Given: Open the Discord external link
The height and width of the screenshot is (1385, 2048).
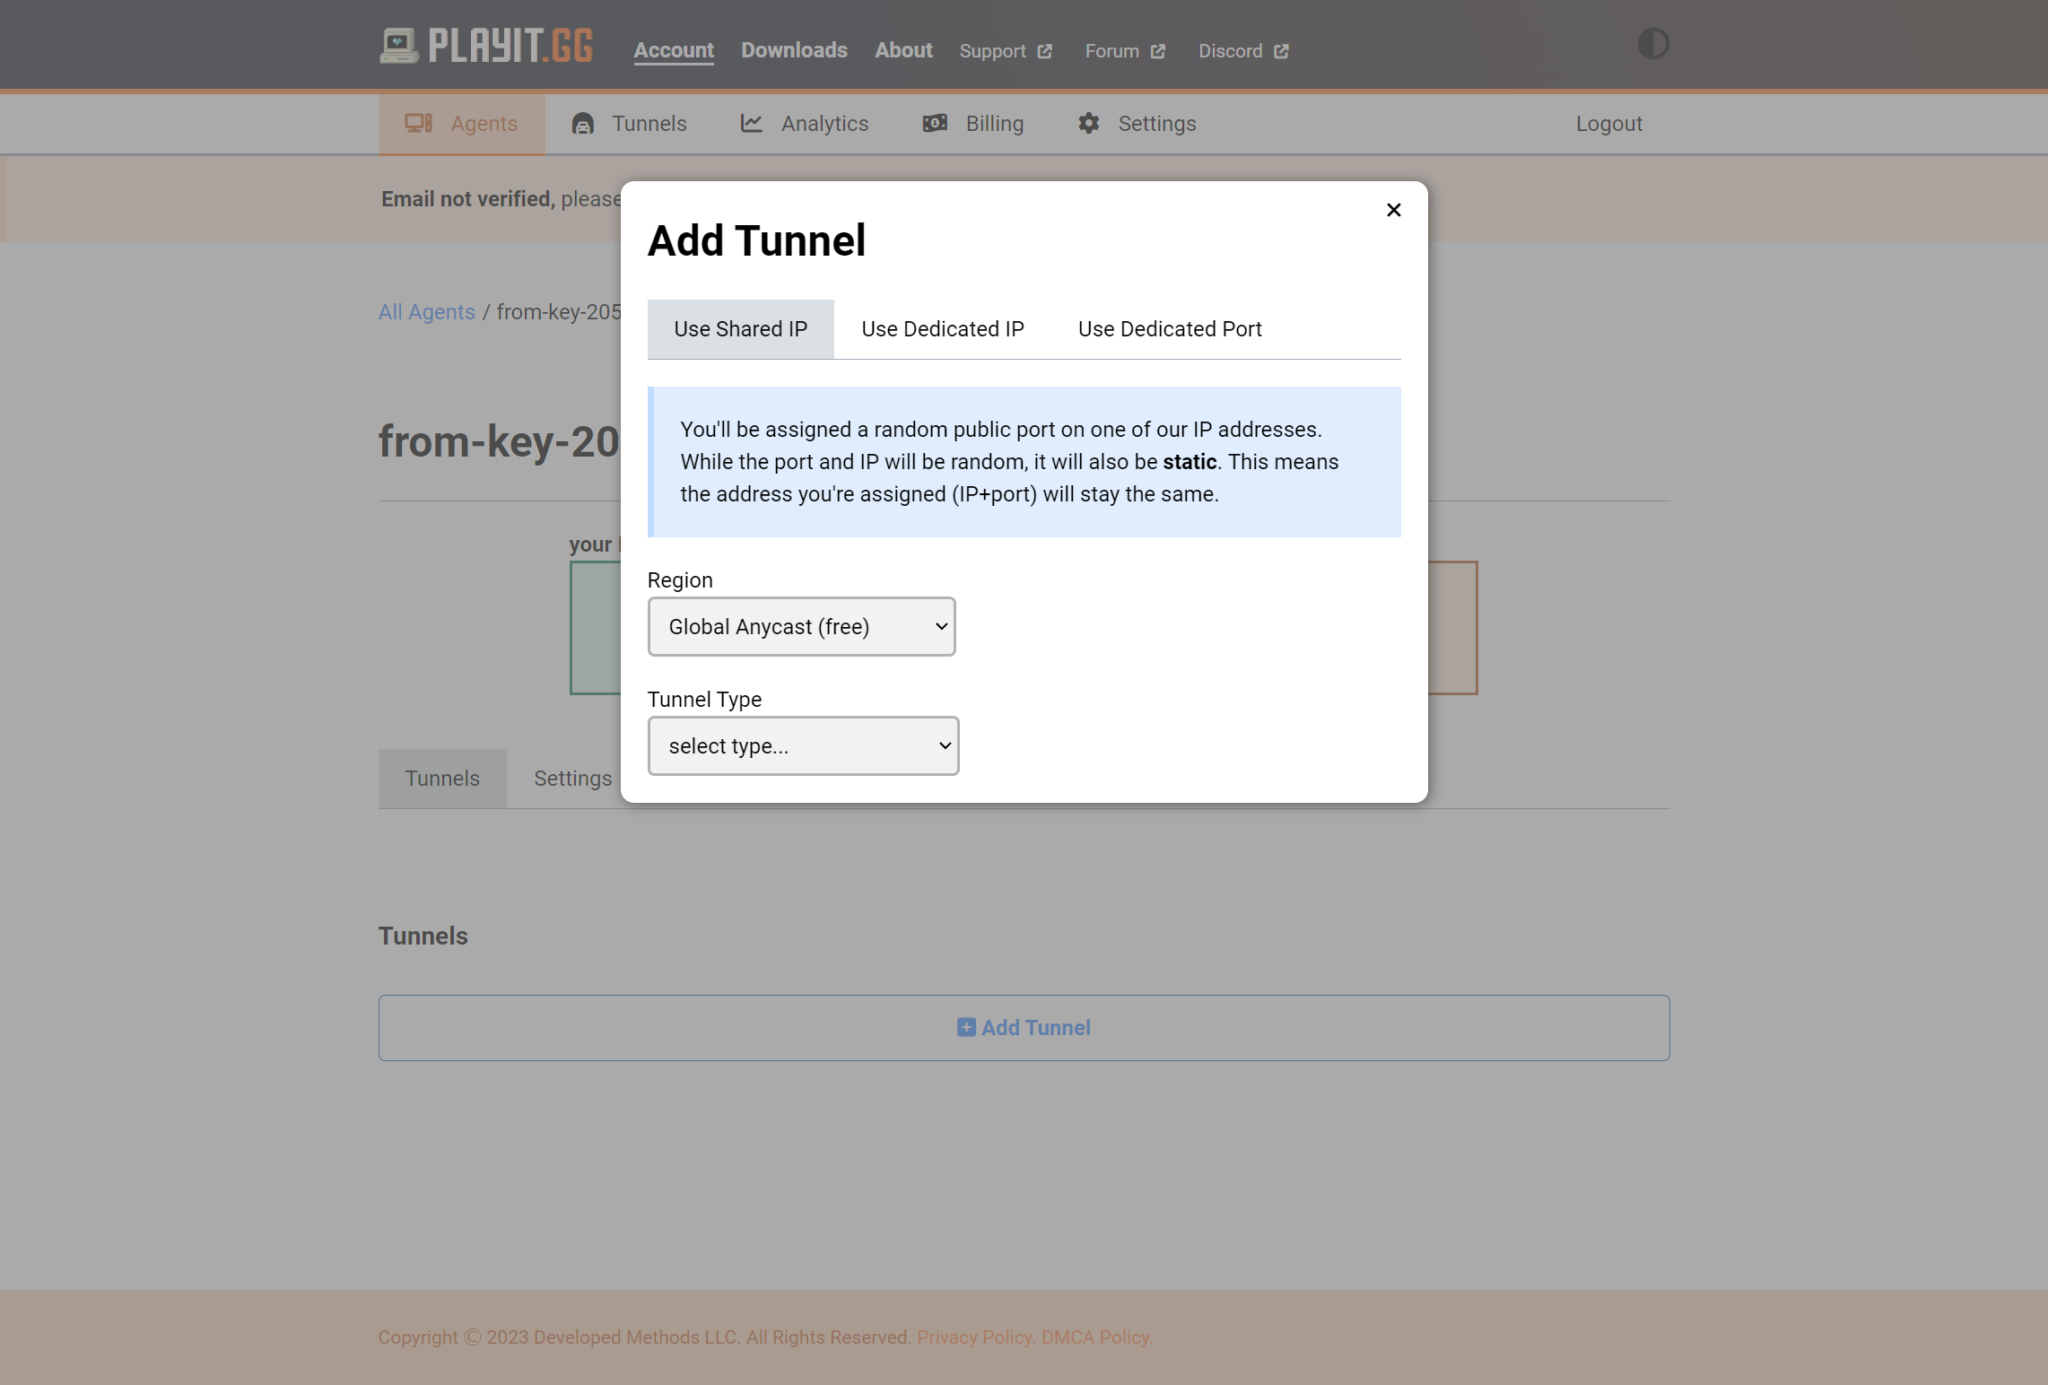Looking at the screenshot, I should 1242,51.
